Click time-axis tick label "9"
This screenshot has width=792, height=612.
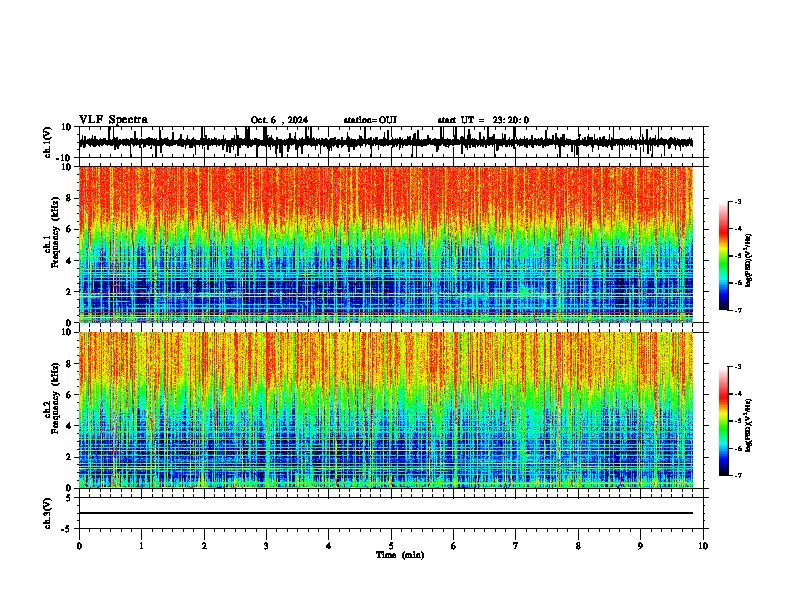[640, 546]
